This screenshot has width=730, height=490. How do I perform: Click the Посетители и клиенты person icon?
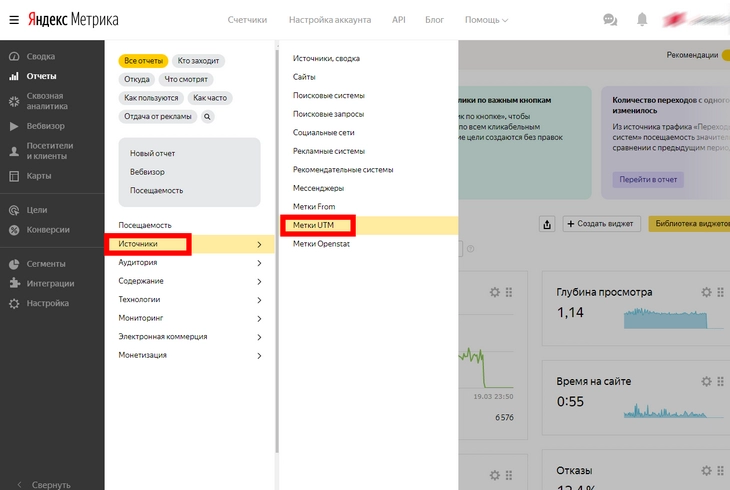14,151
